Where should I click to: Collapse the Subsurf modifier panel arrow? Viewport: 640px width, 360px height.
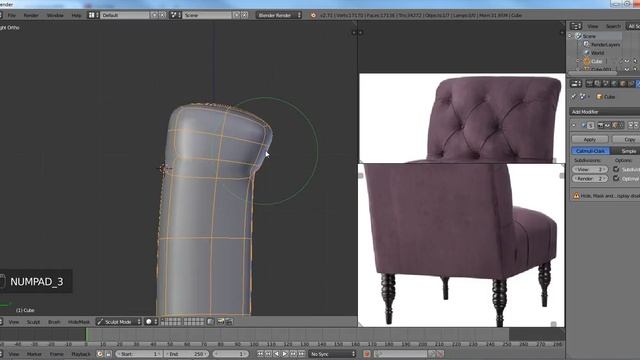(x=574, y=125)
